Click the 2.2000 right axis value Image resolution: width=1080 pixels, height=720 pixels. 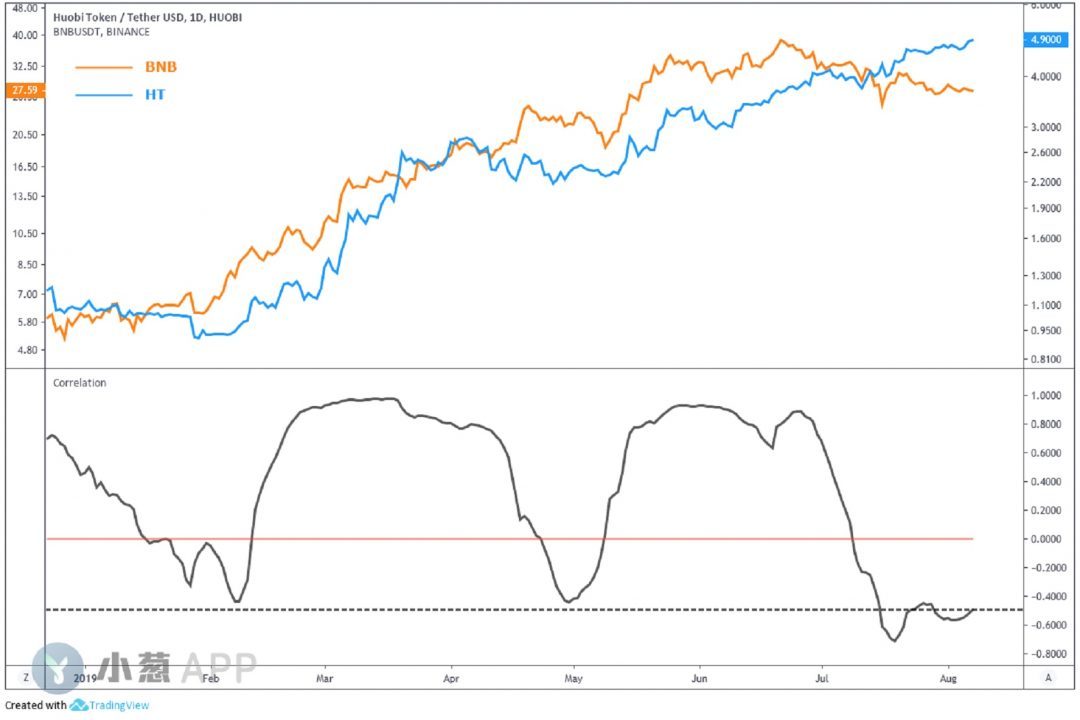[x=1046, y=183]
